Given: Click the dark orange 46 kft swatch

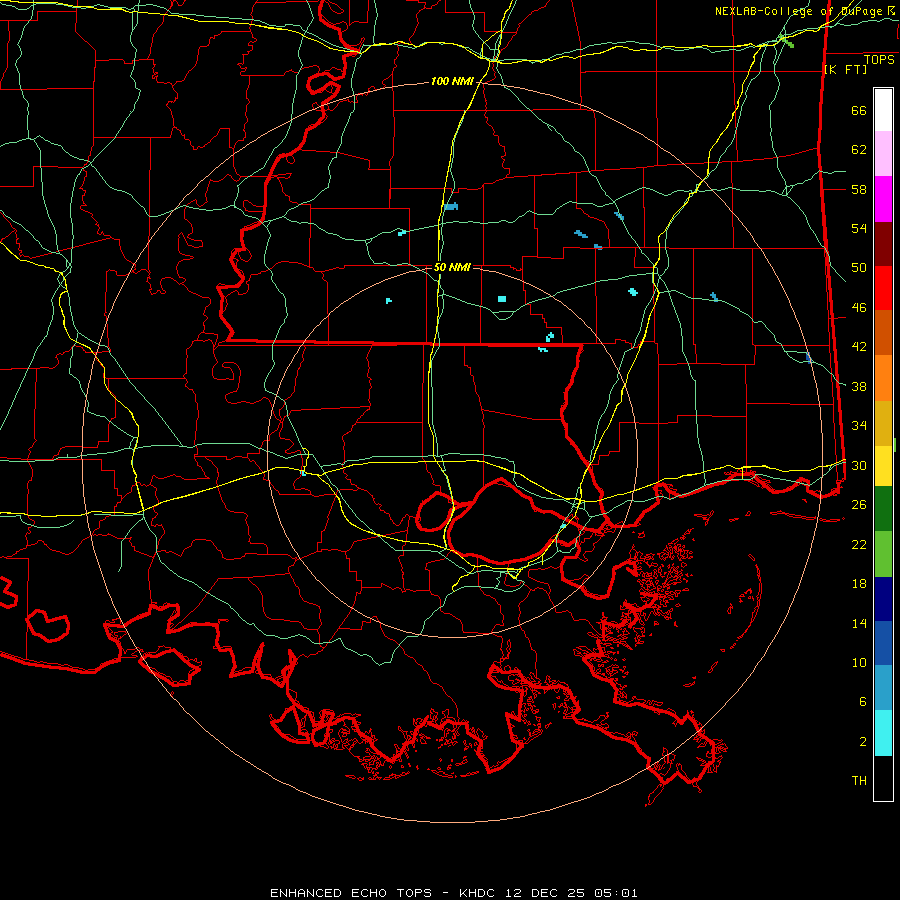Looking at the screenshot, I should 883,333.
